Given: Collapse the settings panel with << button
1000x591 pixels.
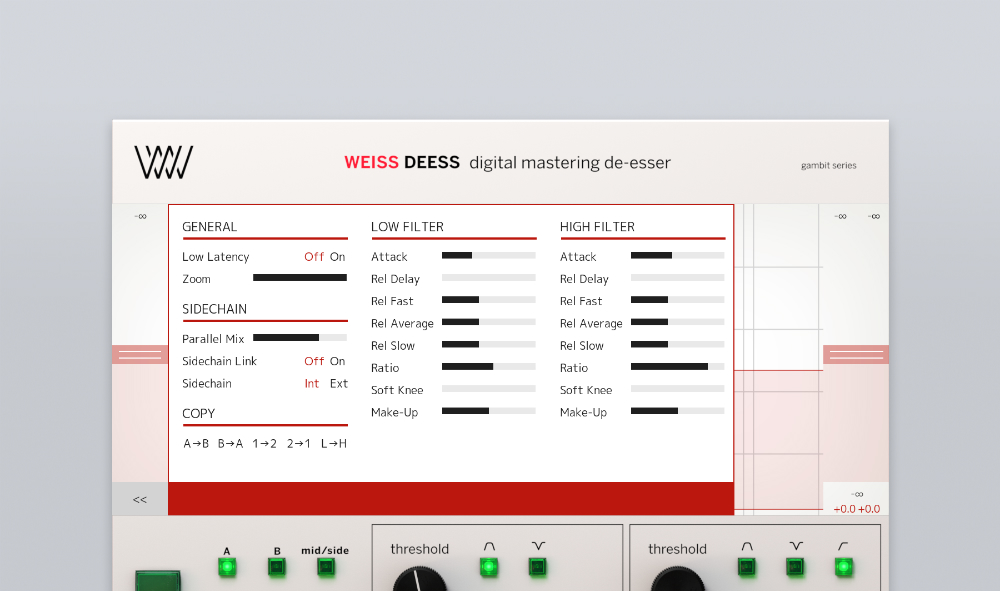Looking at the screenshot, I should tap(140, 499).
